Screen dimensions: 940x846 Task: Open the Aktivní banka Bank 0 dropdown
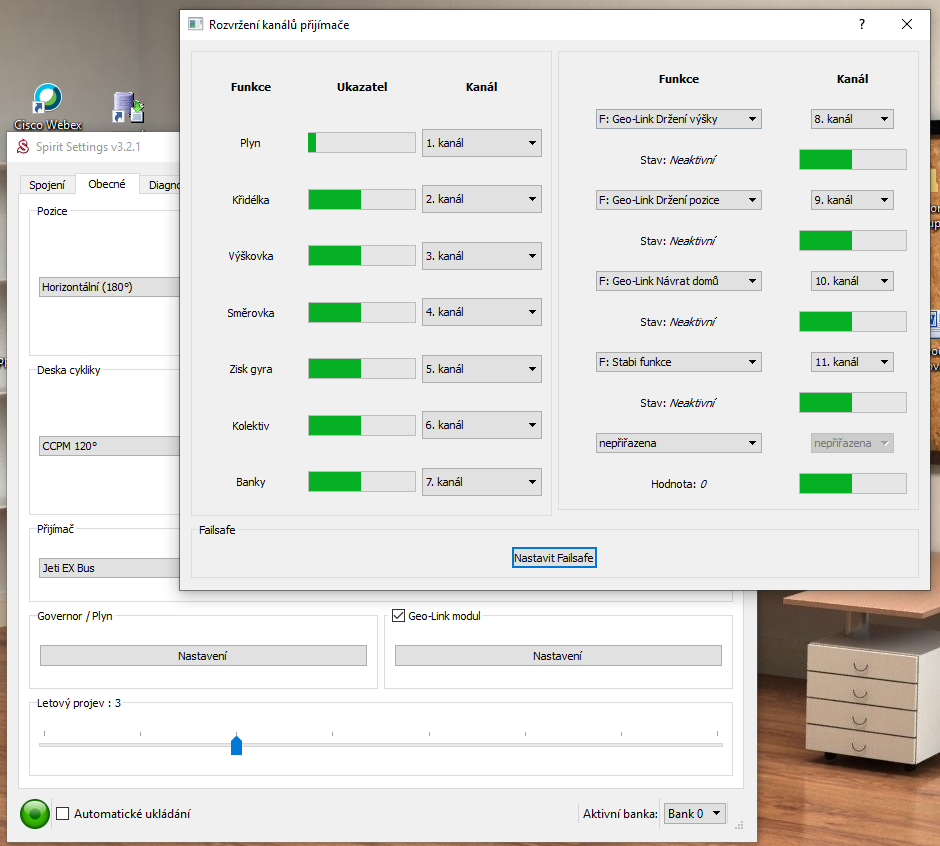[694, 814]
